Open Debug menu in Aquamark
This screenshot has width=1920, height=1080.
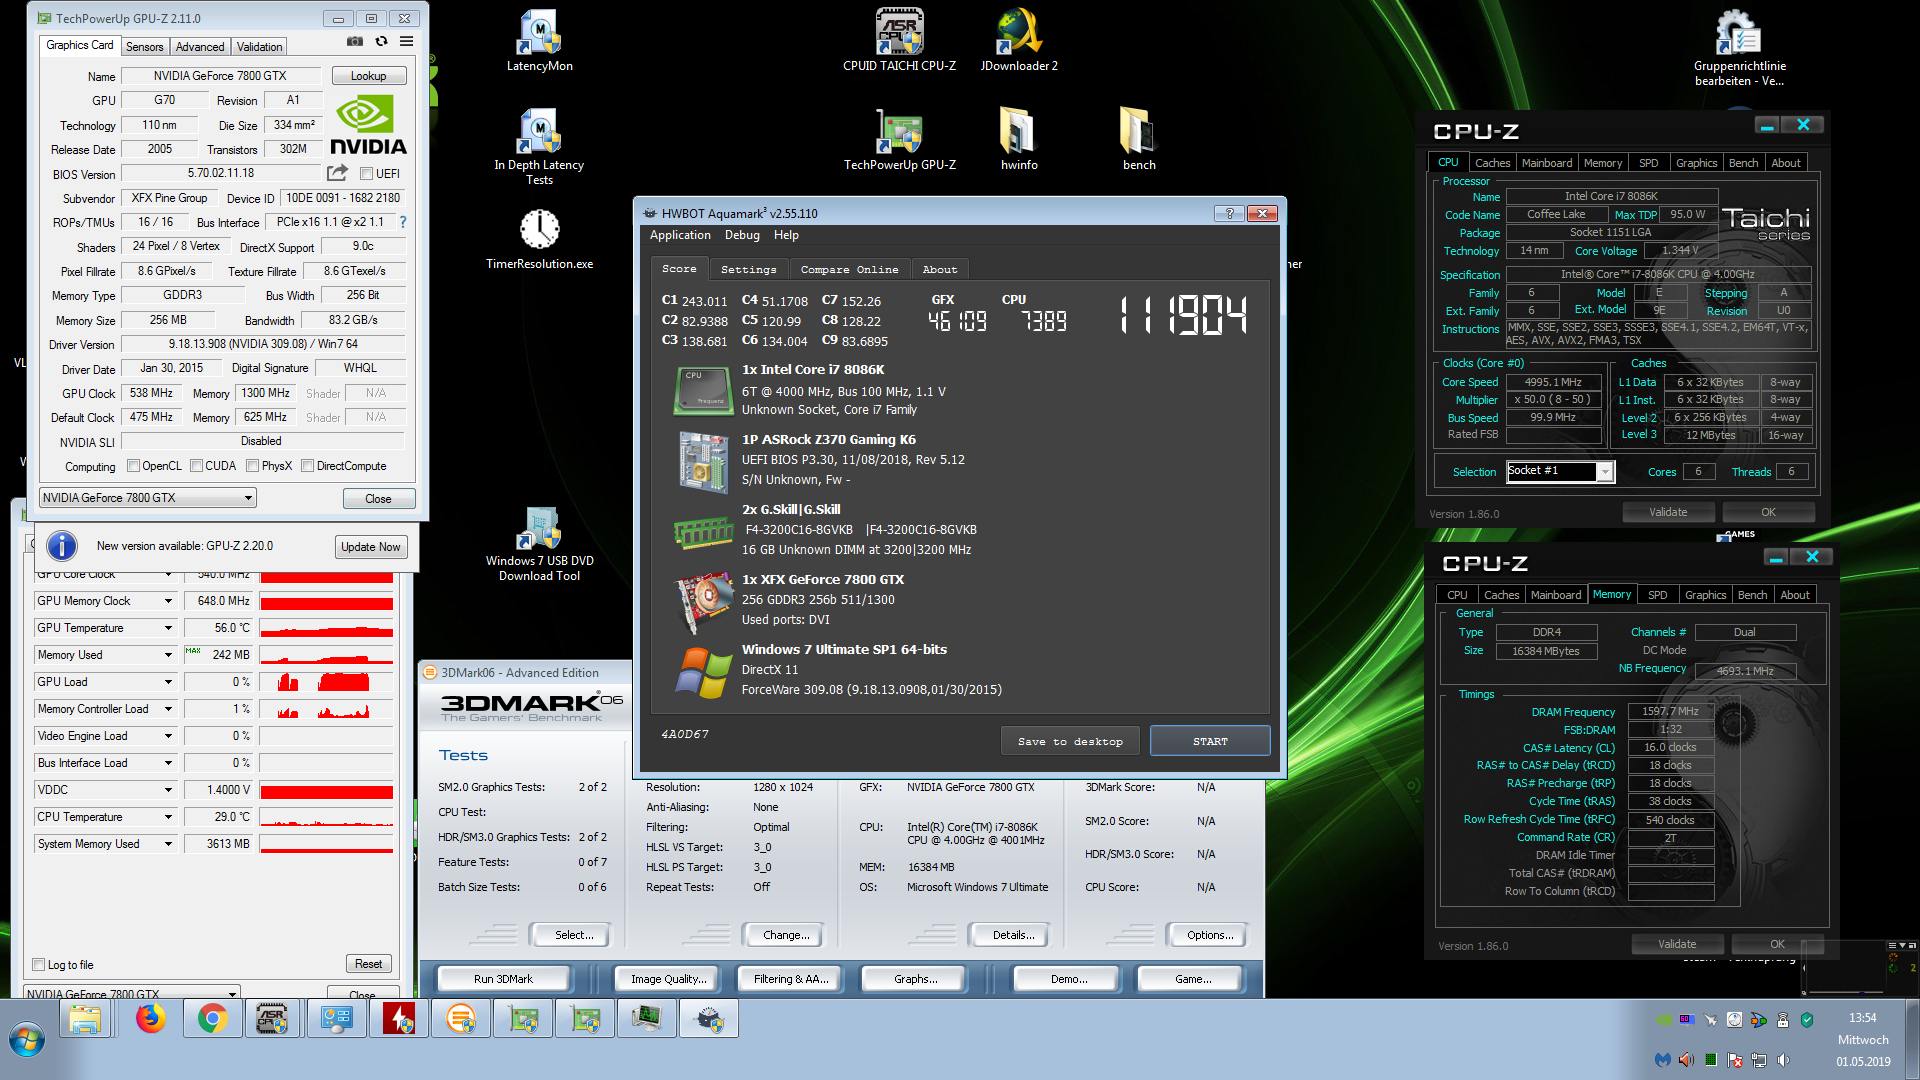(742, 235)
